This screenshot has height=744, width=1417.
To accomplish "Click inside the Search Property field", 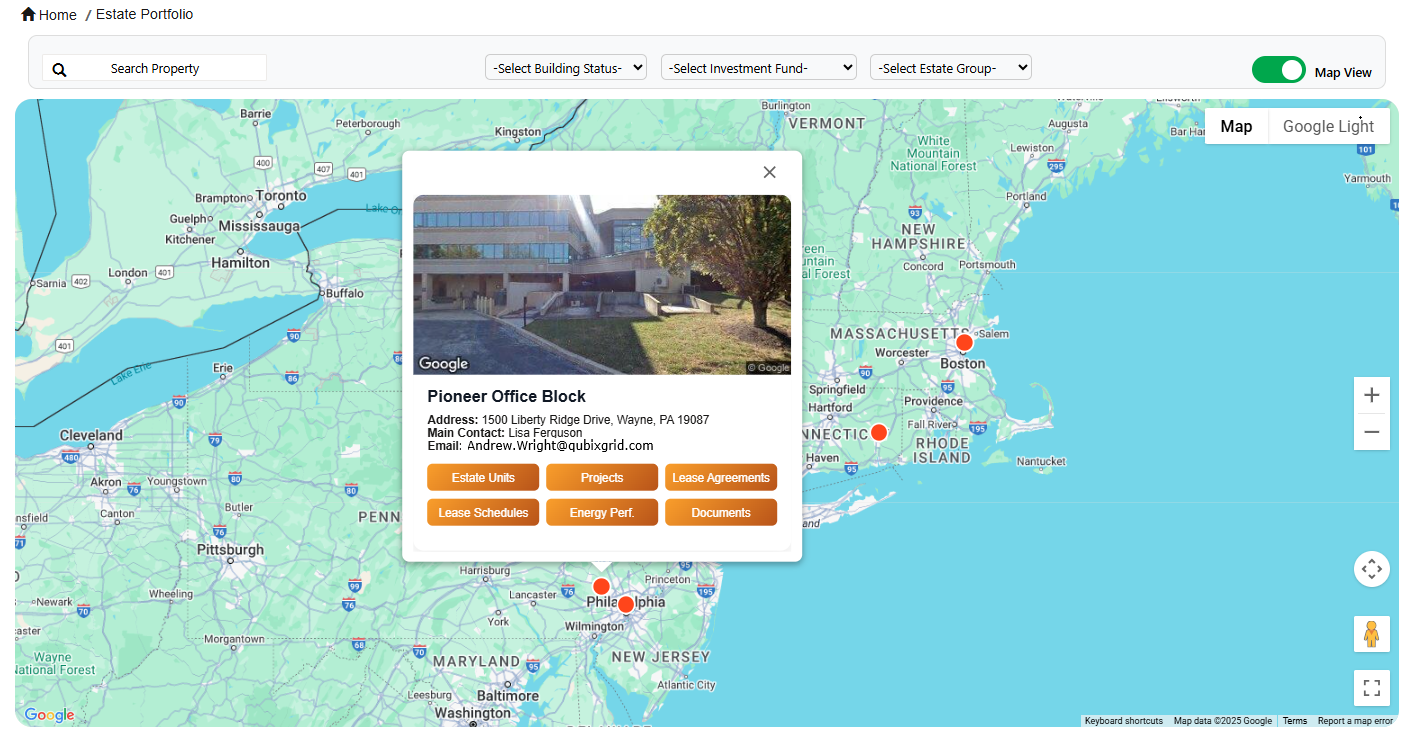I will (155, 67).
